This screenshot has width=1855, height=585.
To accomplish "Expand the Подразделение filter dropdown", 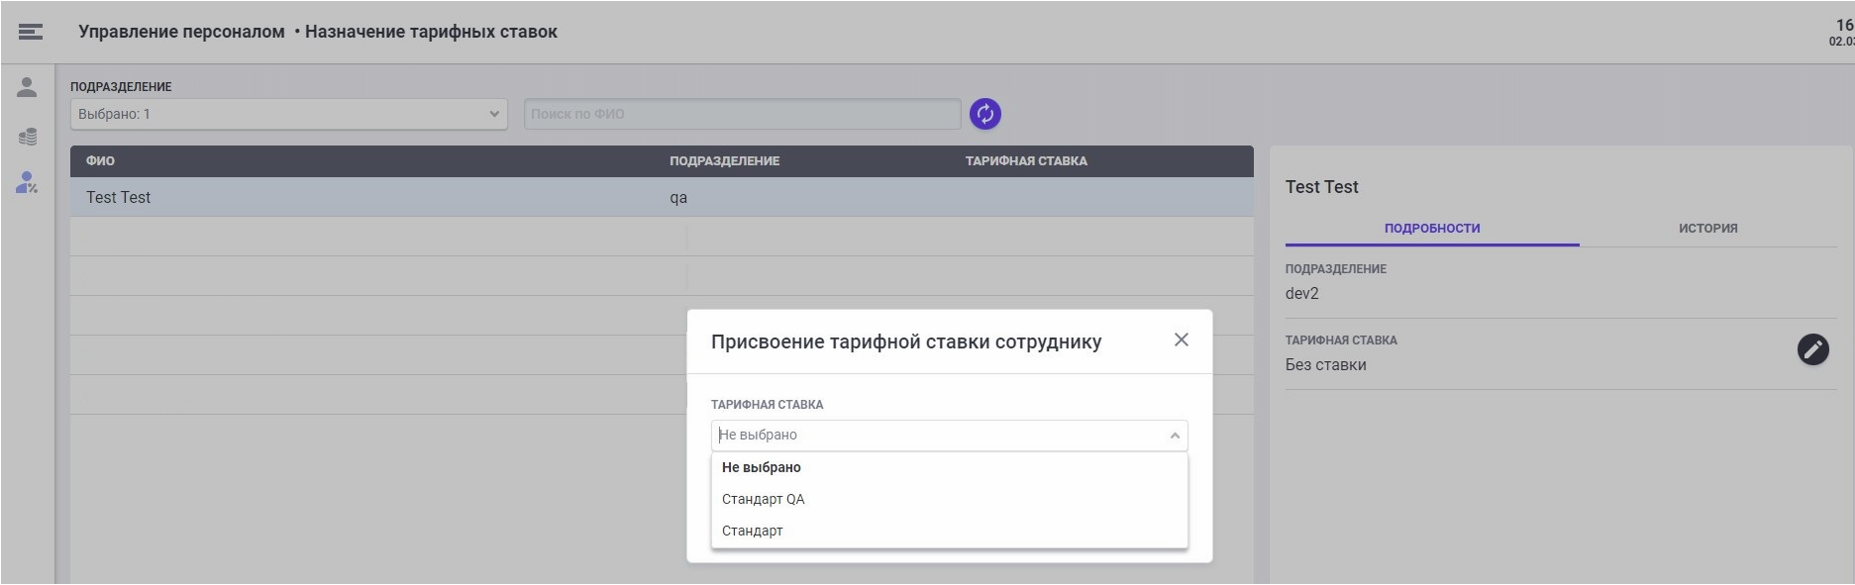I will (x=288, y=114).
